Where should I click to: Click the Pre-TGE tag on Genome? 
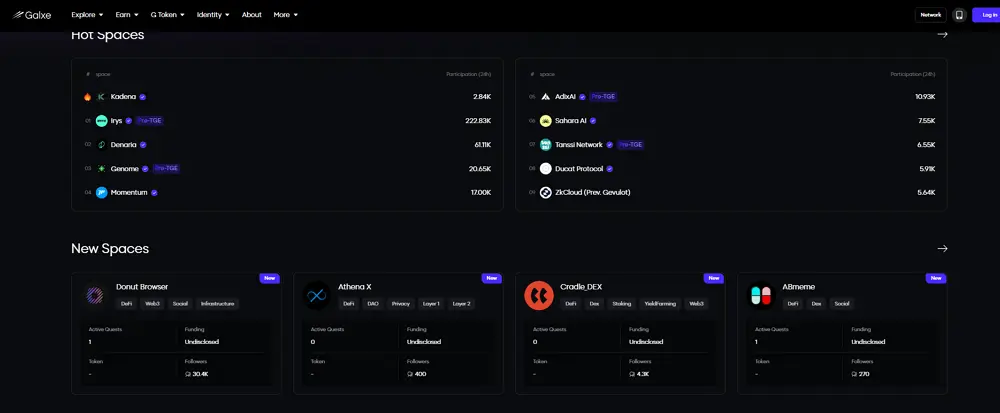(x=166, y=168)
